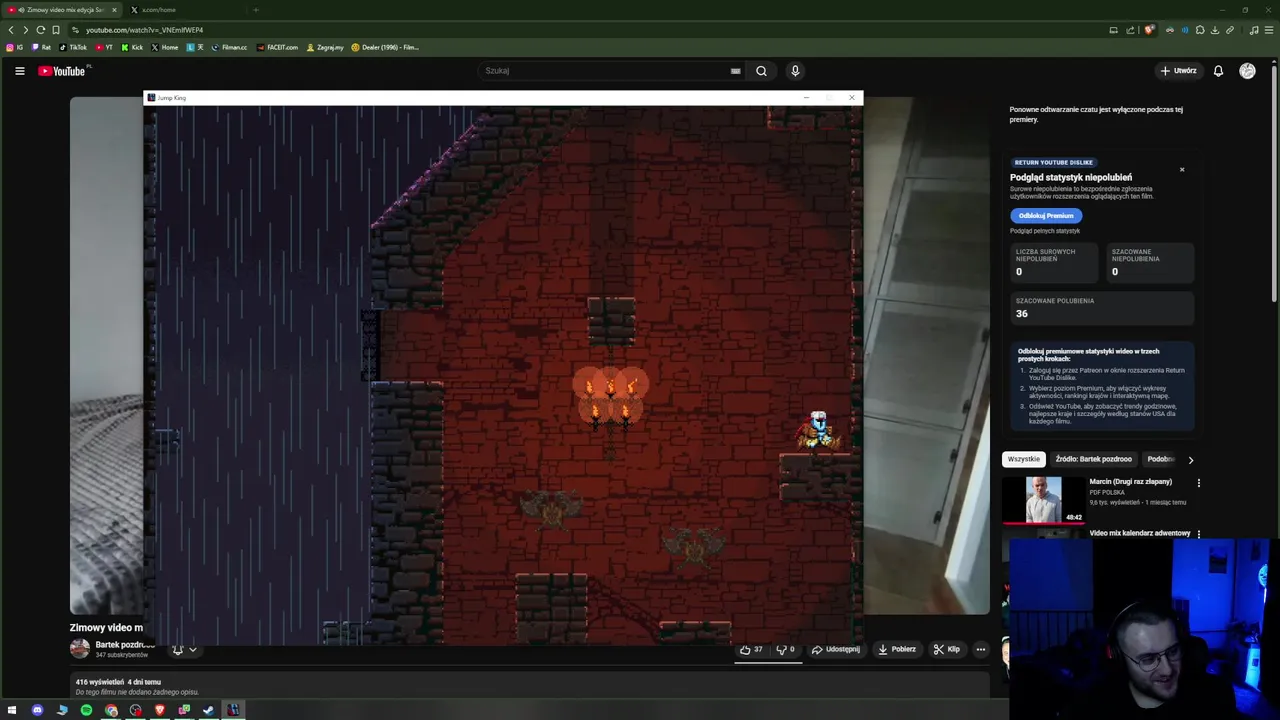
Task: Select the Zimowy video mix tab
Action: [x=60, y=10]
